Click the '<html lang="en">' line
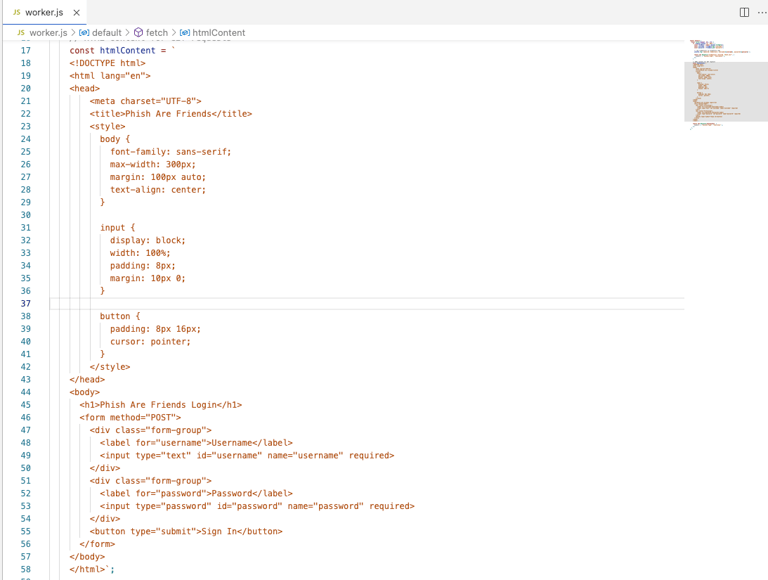Screen dimensions: 768x580 [x=110, y=76]
